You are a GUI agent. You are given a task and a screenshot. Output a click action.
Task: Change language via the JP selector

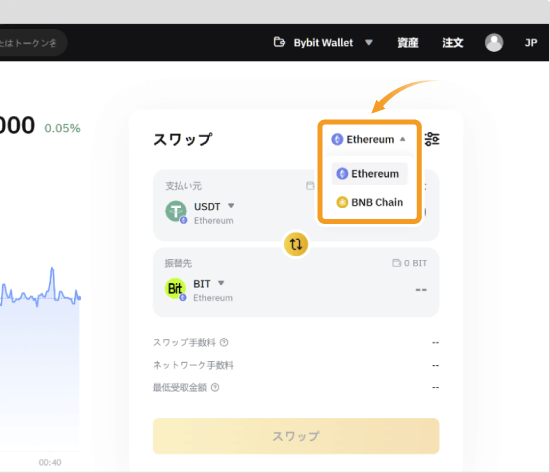[531, 42]
